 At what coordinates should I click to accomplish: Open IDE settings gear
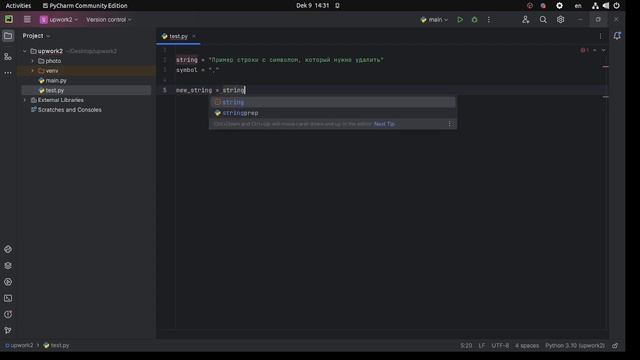coord(560,20)
